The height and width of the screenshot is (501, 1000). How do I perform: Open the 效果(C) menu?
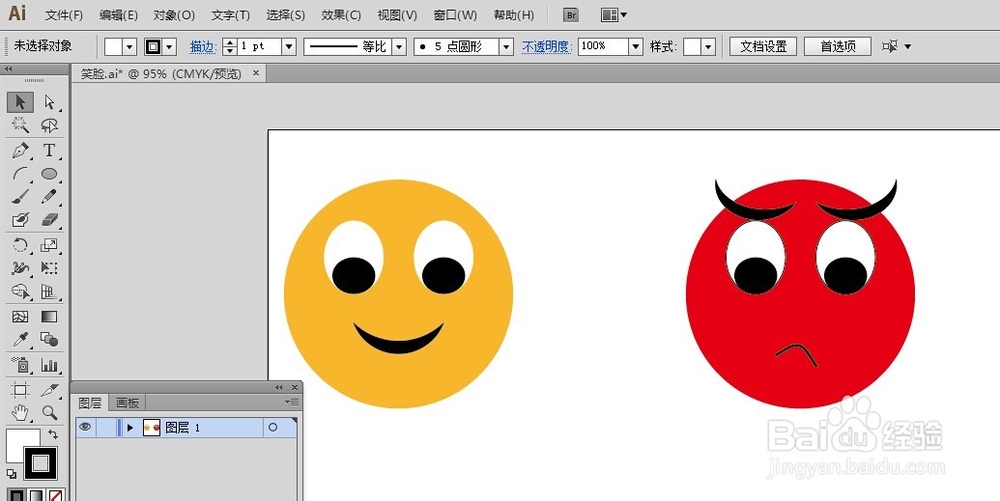(341, 15)
